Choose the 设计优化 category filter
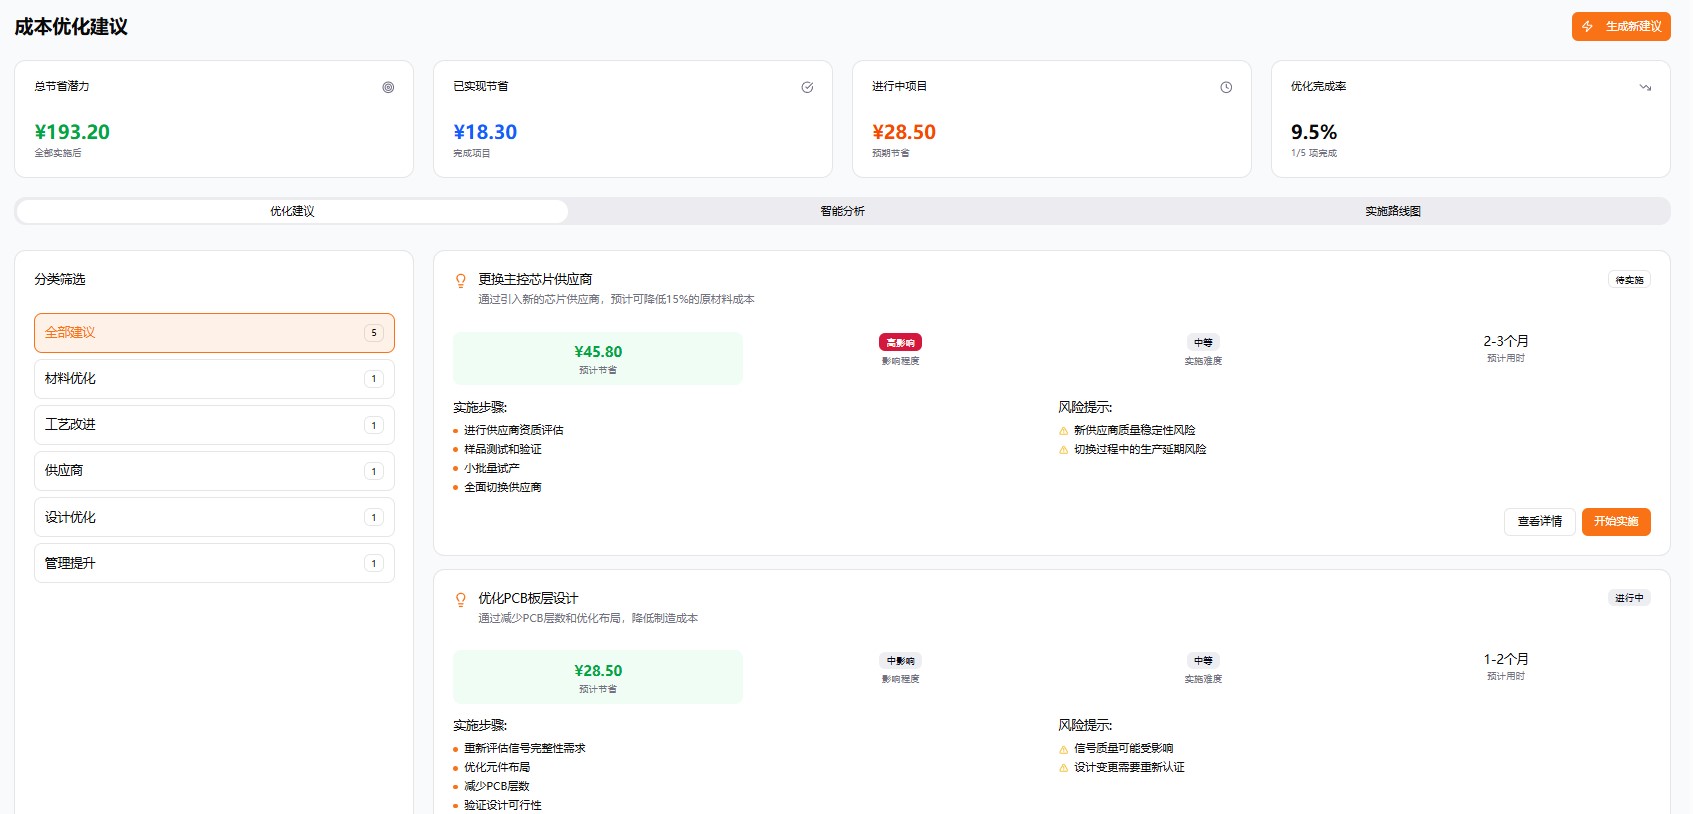The width and height of the screenshot is (1693, 814). [214, 517]
